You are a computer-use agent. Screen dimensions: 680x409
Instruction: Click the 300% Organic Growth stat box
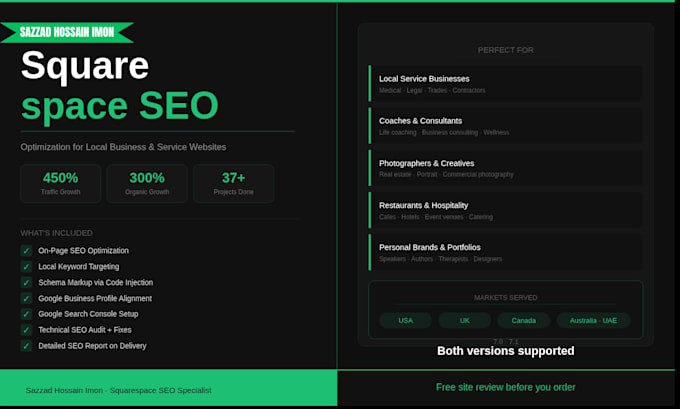point(147,183)
